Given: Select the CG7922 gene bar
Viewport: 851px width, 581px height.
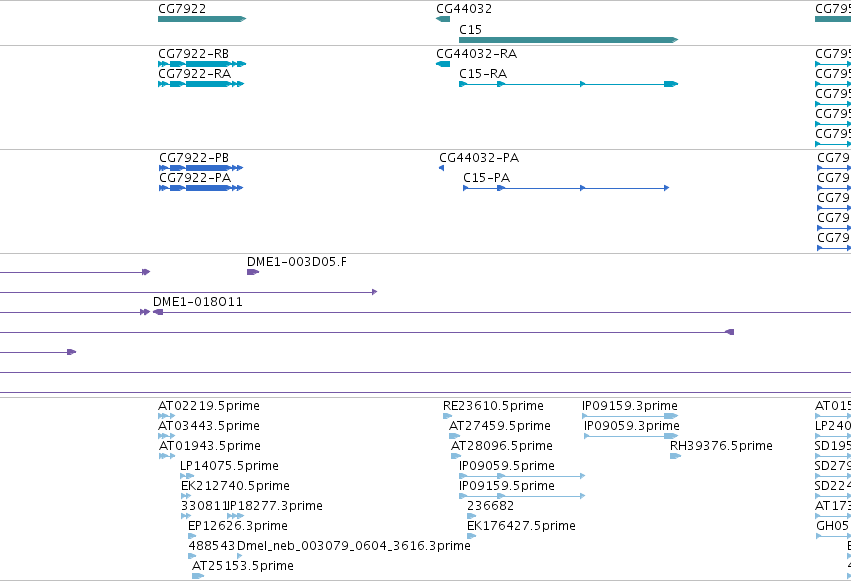Looking at the screenshot, I should click(202, 19).
